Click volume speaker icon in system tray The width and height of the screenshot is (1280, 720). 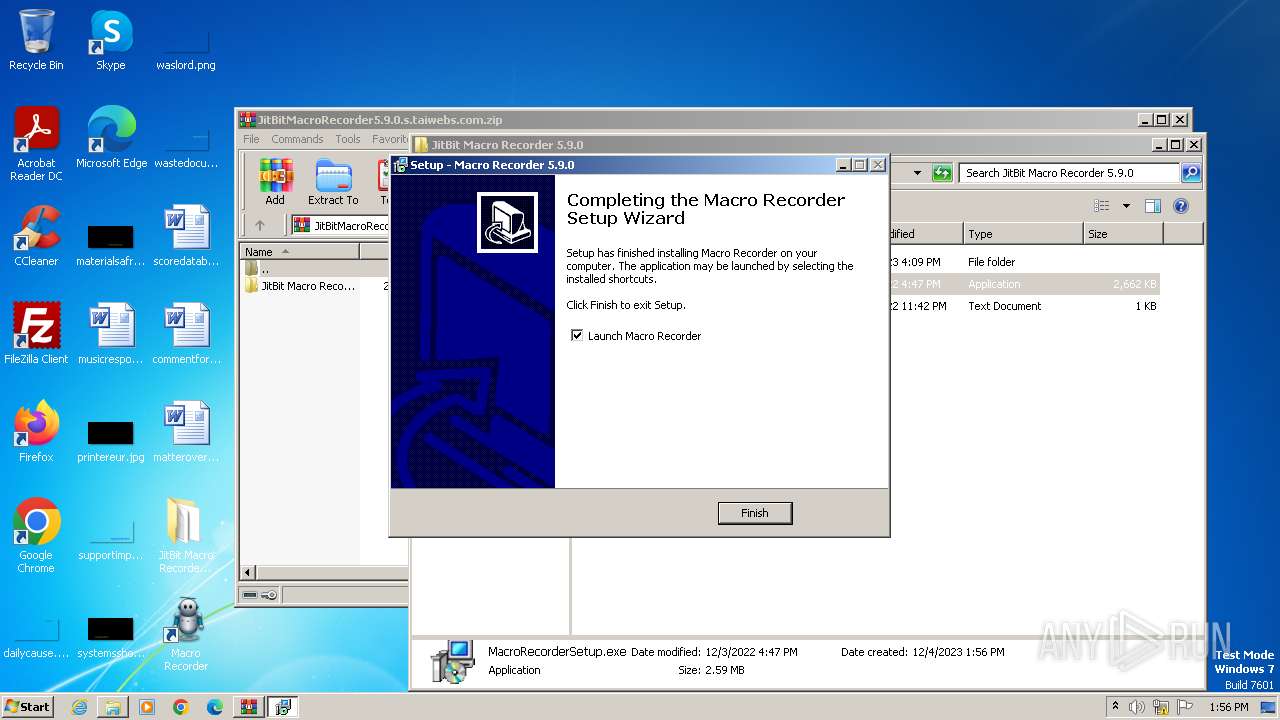coord(1137,707)
